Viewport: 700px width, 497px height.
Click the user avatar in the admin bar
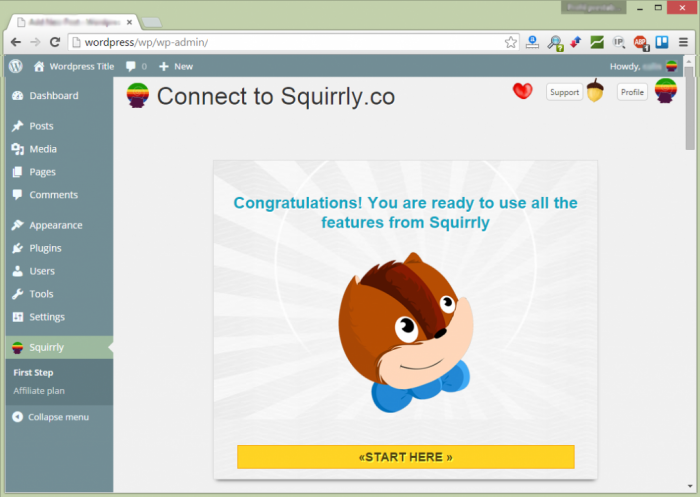671,66
